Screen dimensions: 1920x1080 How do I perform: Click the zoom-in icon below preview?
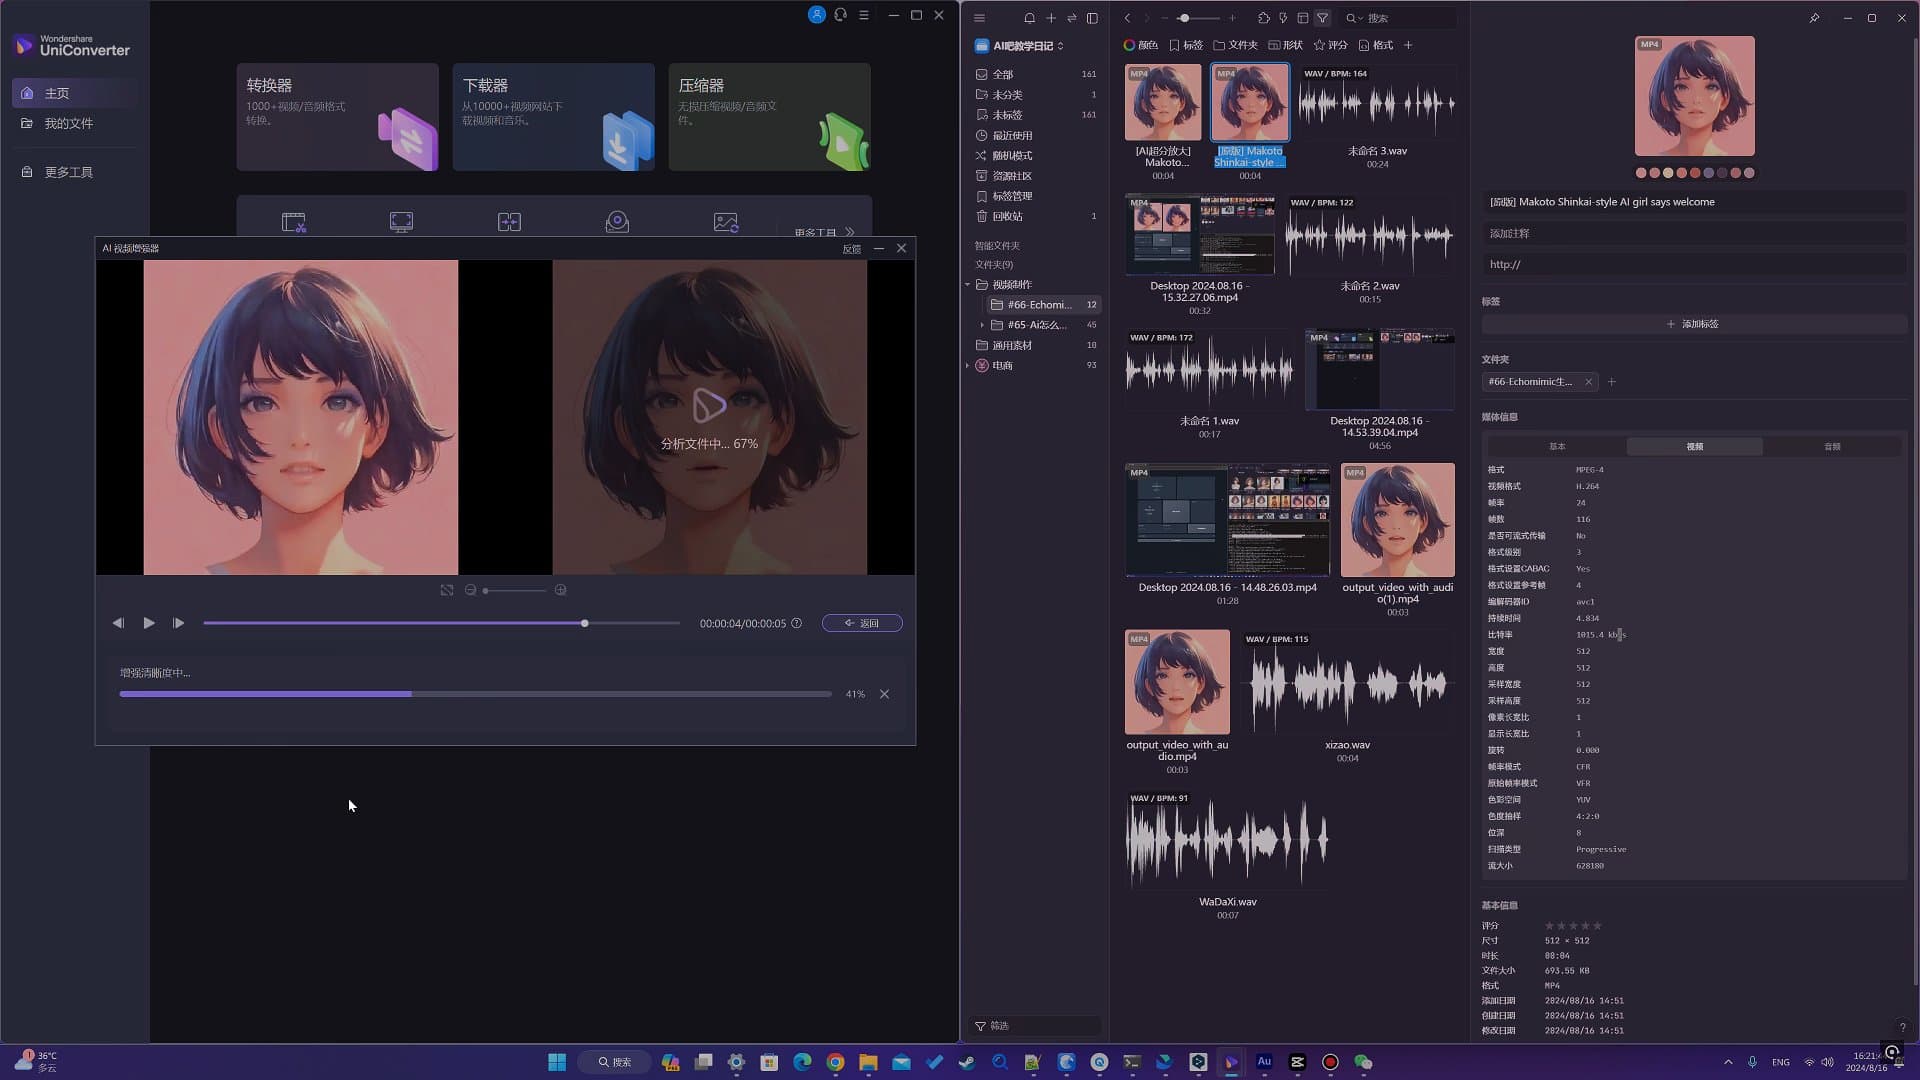click(x=560, y=590)
